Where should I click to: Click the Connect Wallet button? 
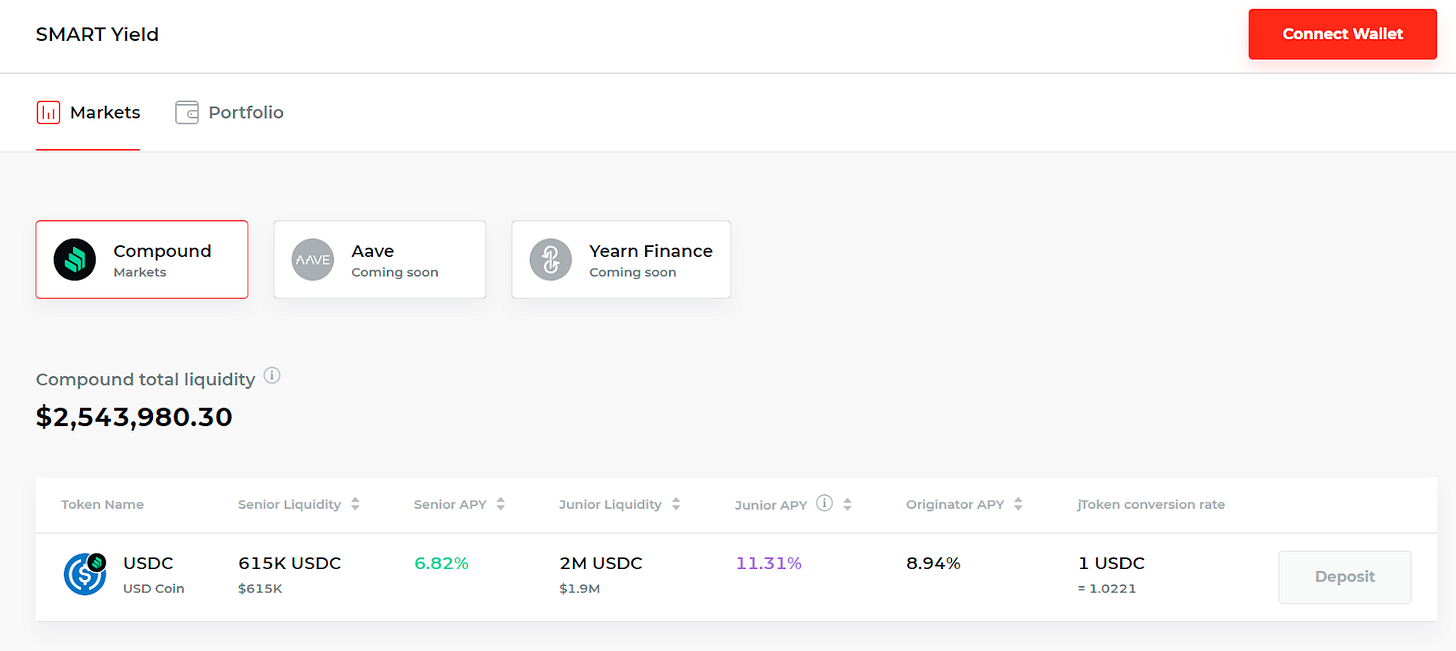(x=1342, y=34)
